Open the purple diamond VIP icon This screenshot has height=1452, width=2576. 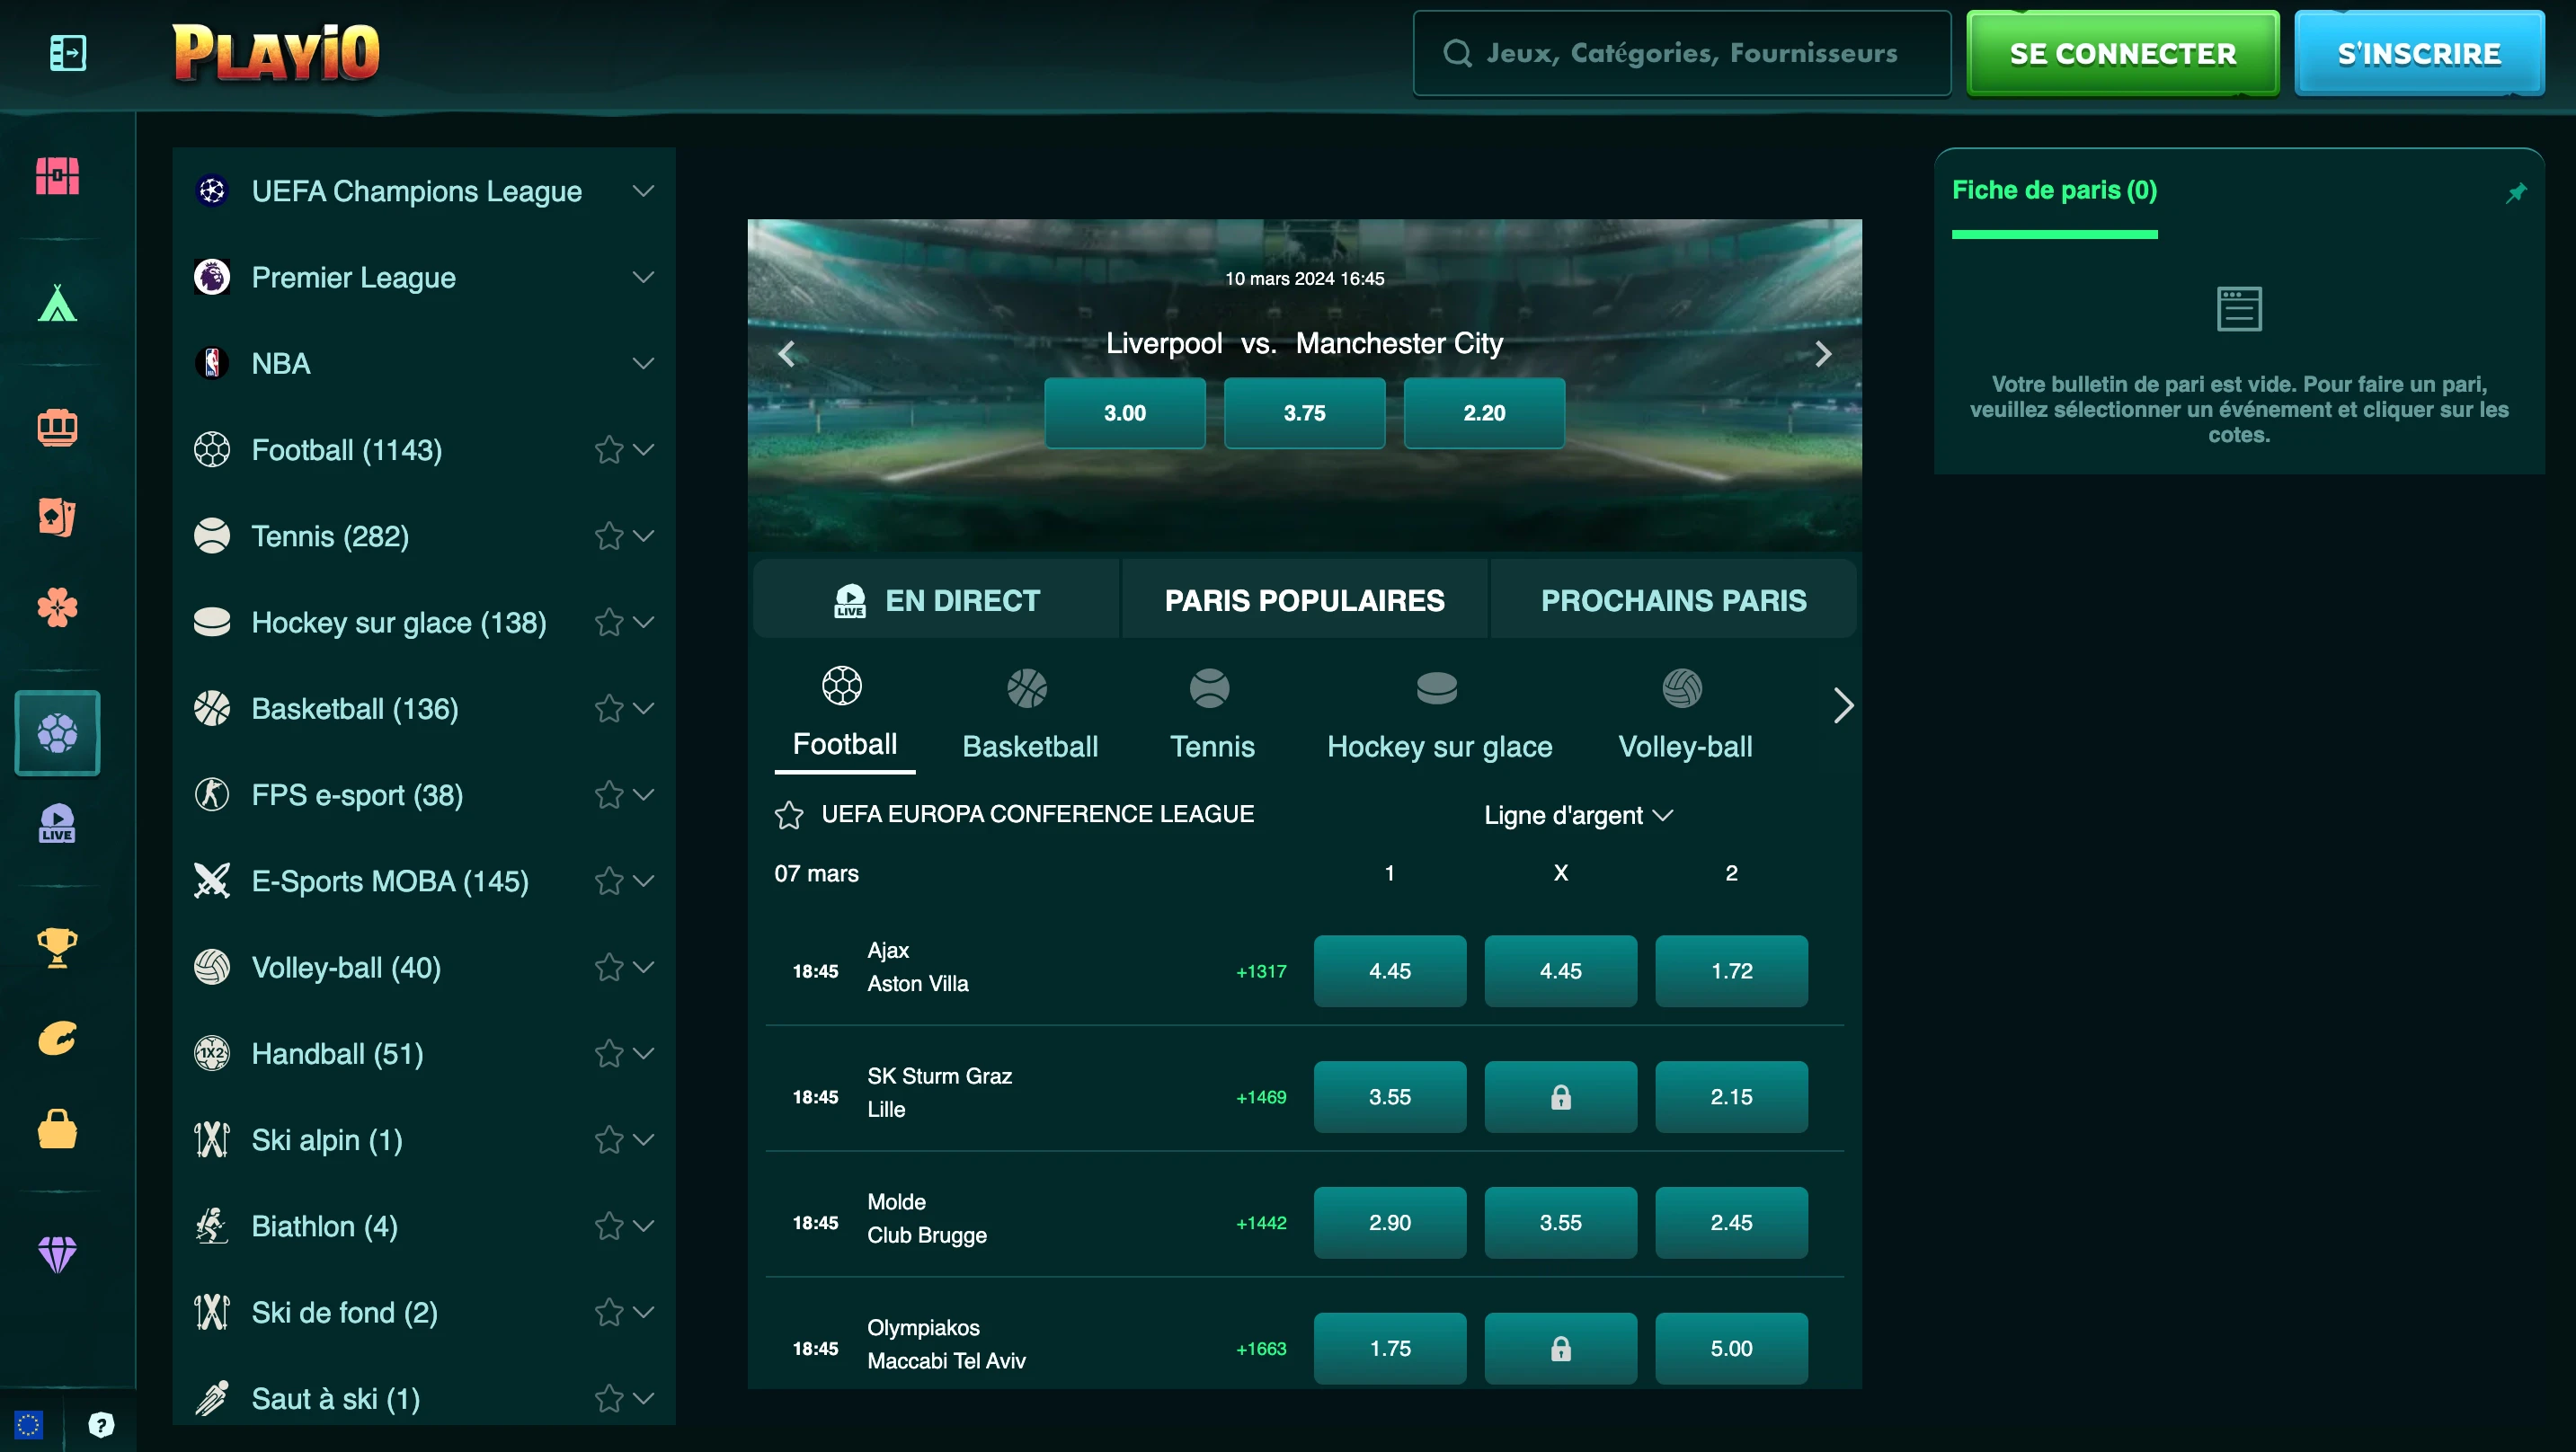pyautogui.click(x=57, y=1254)
